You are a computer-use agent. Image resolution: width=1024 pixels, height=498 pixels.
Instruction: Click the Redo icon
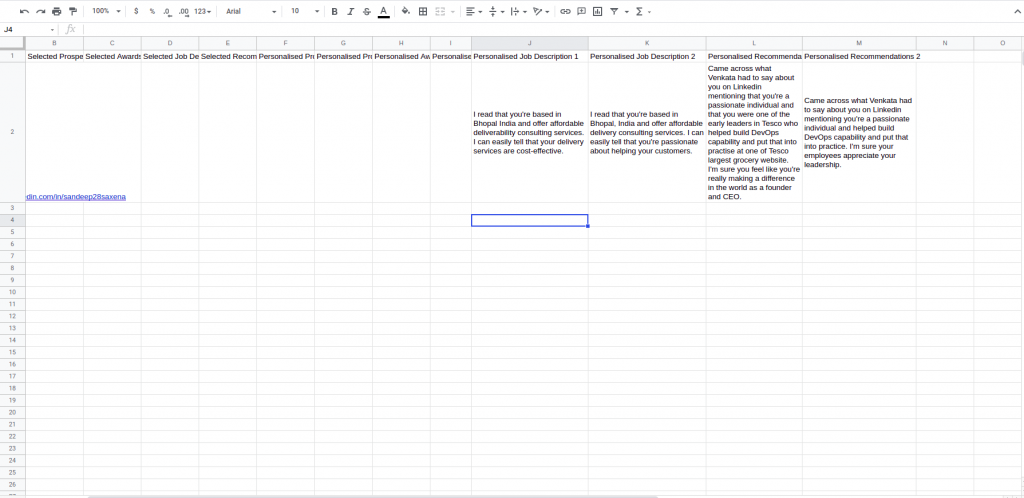click(40, 11)
